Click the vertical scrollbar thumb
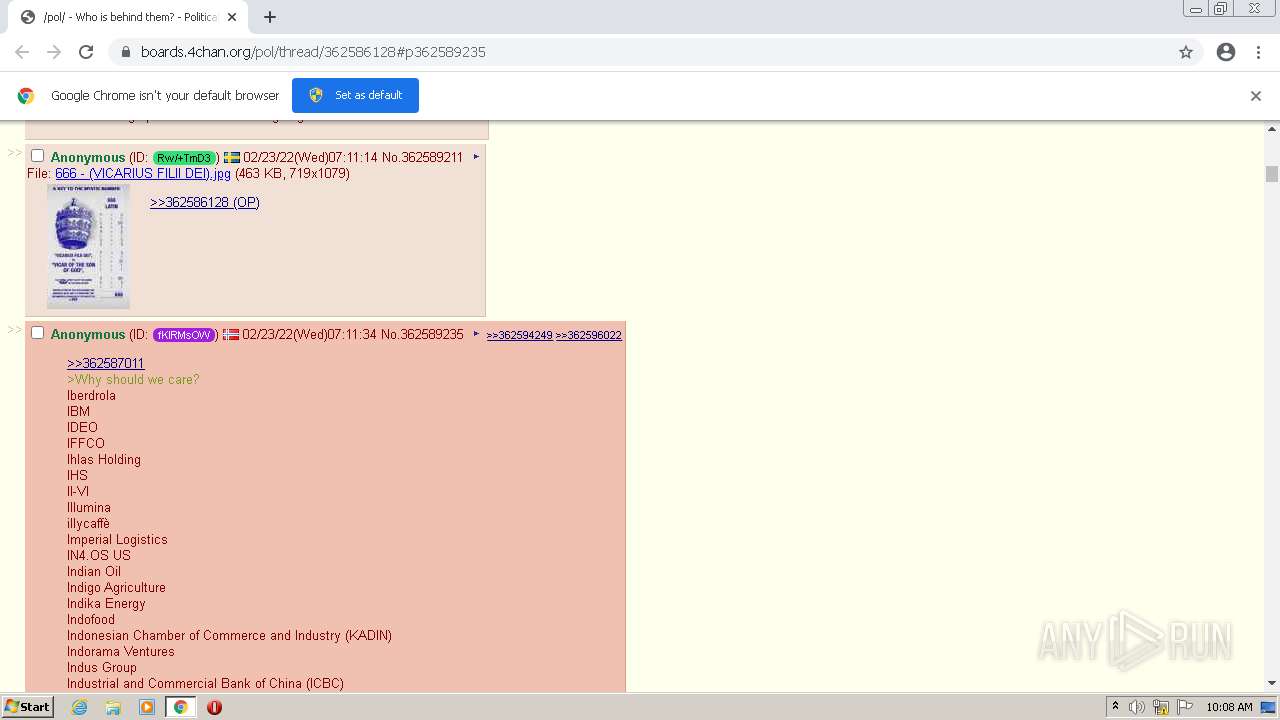This screenshot has width=1280, height=720. coord(1272,174)
